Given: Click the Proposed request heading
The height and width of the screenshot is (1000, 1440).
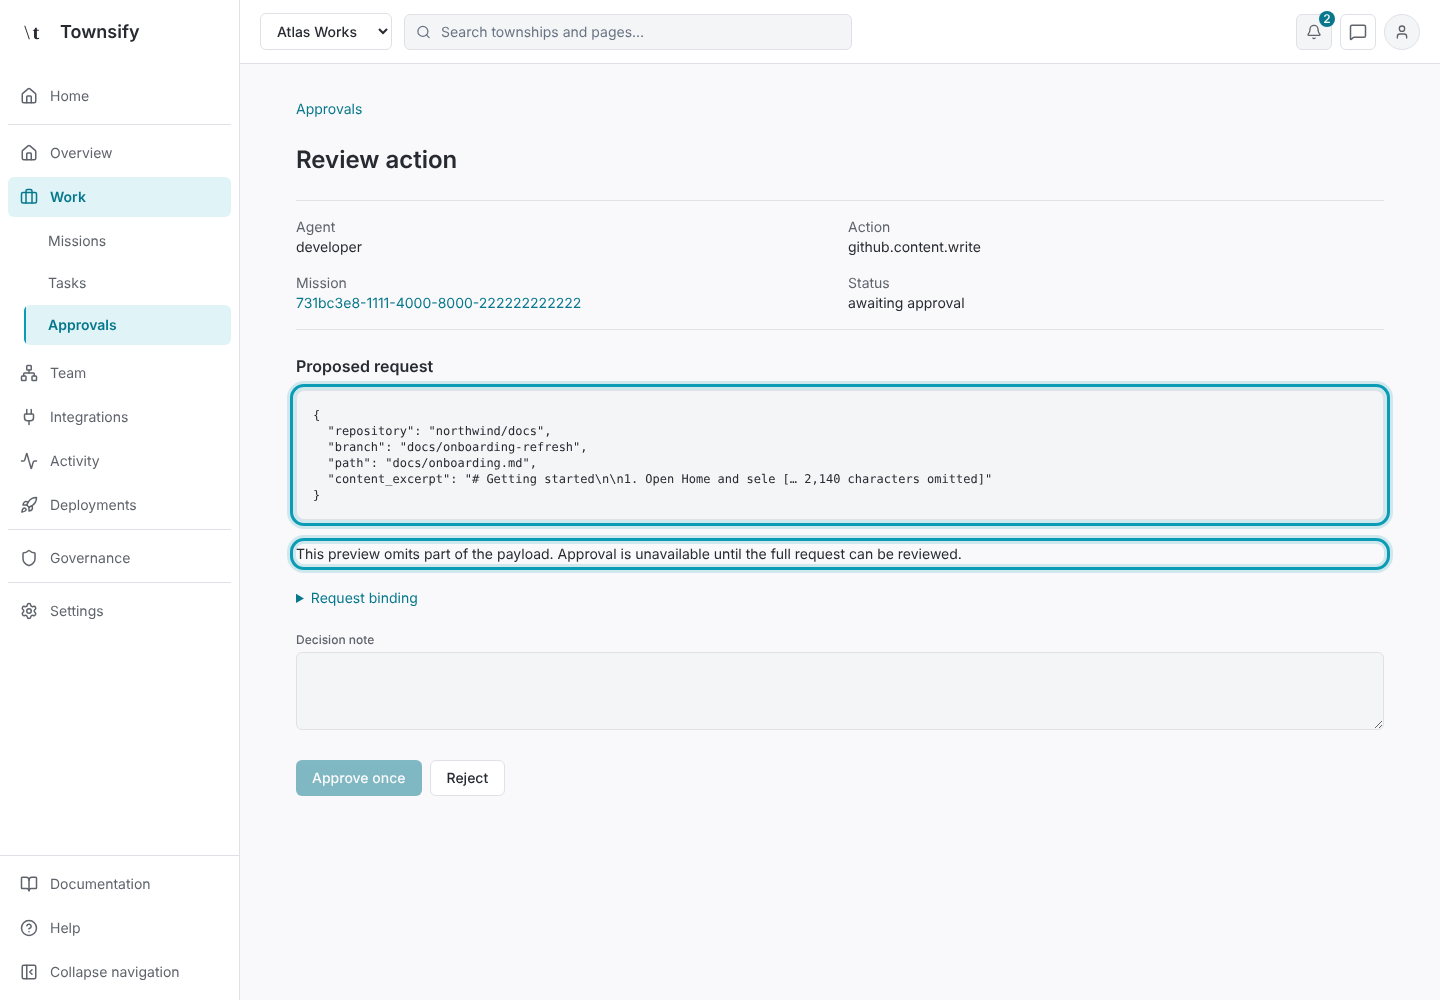Looking at the screenshot, I should coord(364,367).
